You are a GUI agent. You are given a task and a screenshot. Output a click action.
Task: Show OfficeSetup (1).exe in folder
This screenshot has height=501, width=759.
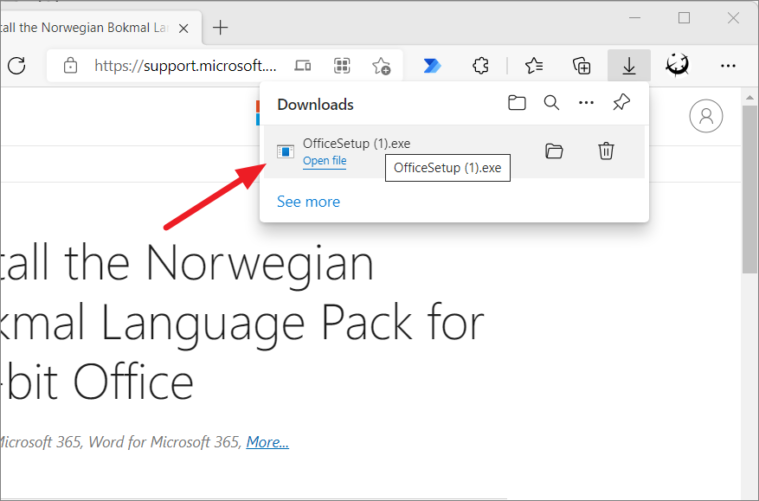pos(554,151)
